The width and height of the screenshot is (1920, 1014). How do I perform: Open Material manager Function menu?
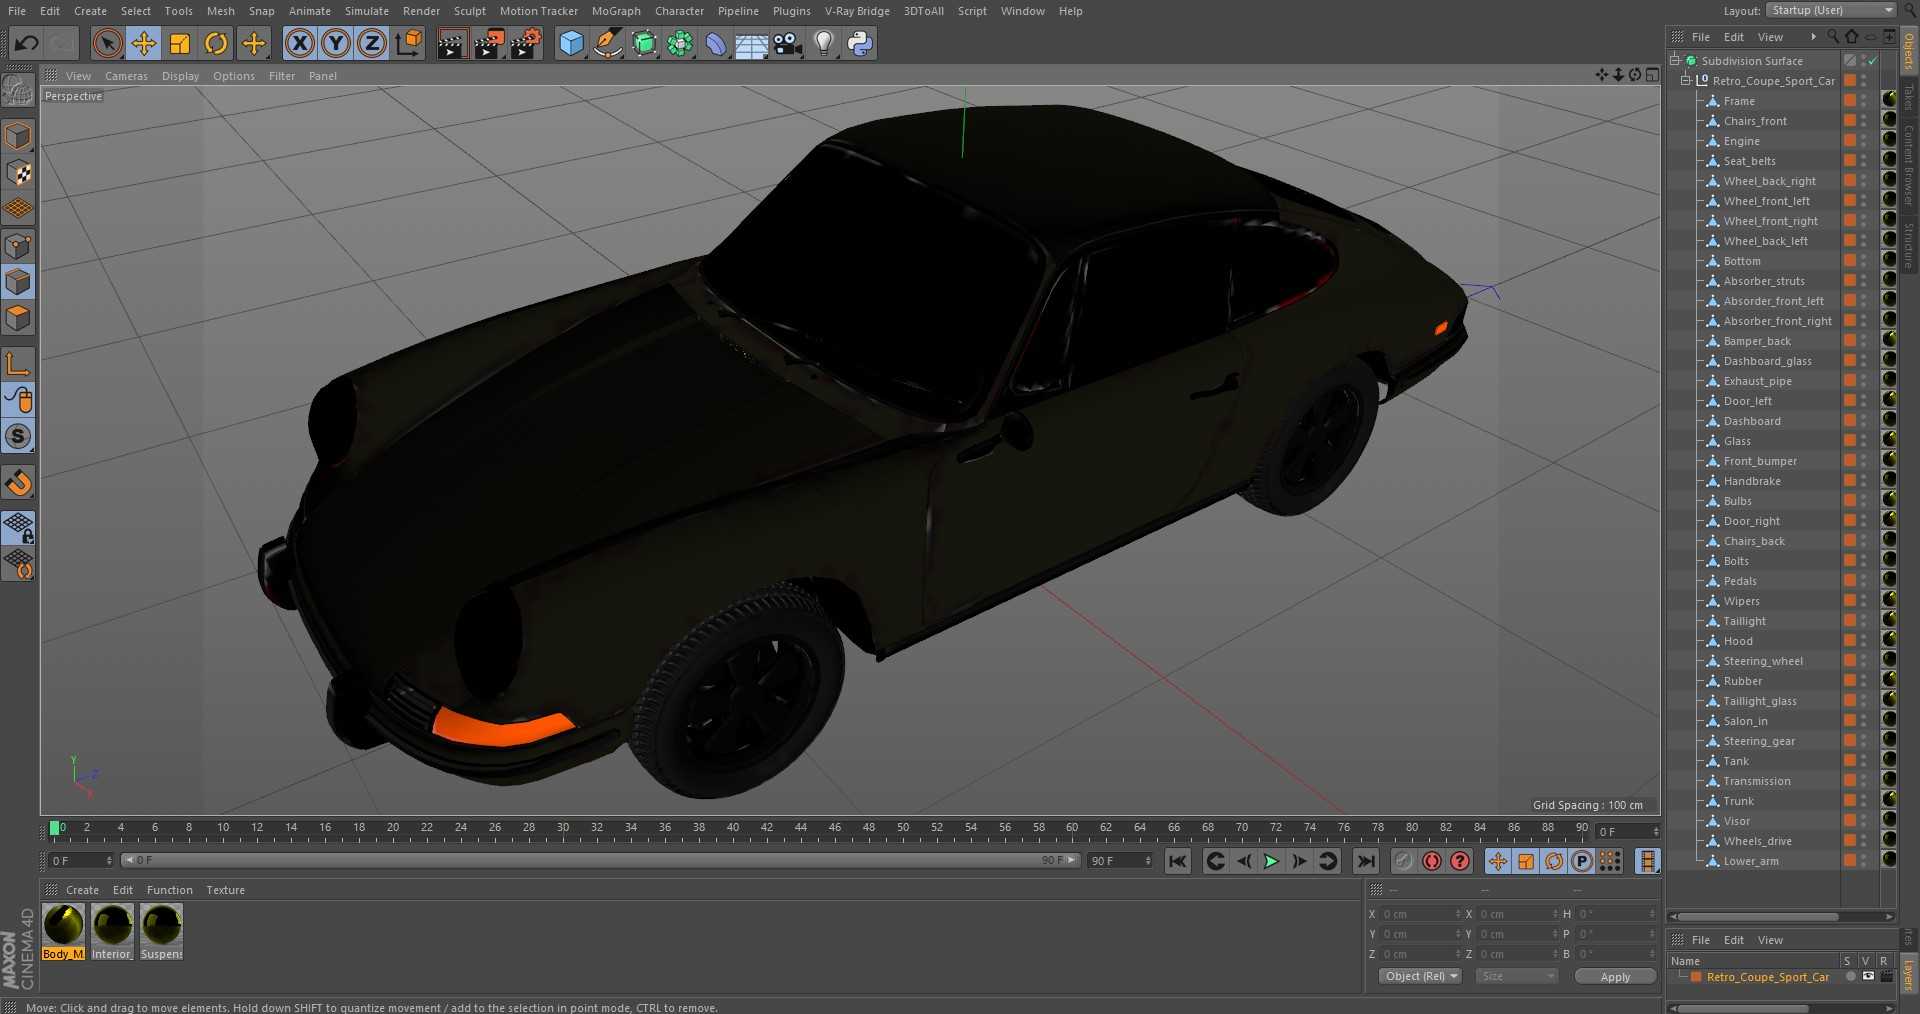(x=169, y=890)
